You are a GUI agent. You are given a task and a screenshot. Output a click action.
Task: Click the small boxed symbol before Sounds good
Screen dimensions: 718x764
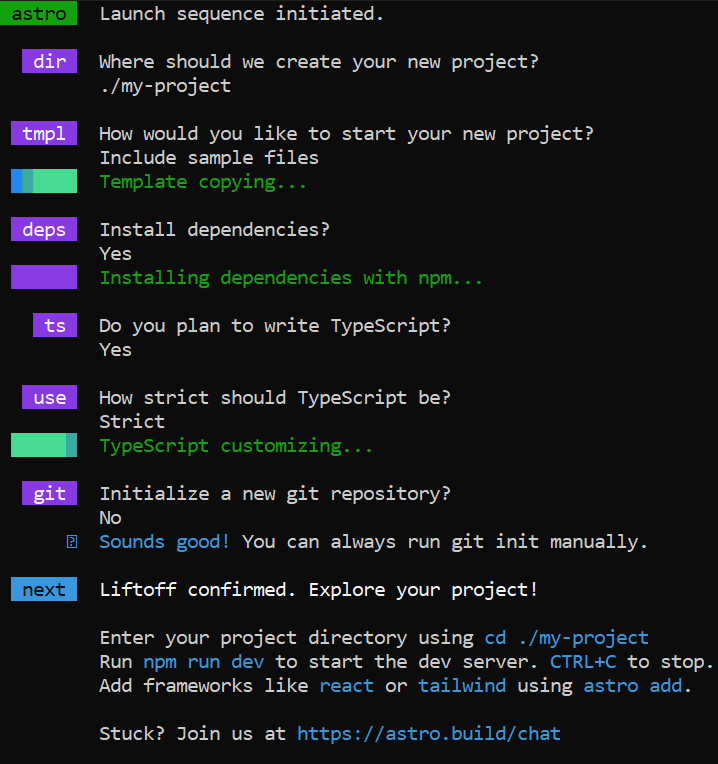pyautogui.click(x=71, y=542)
